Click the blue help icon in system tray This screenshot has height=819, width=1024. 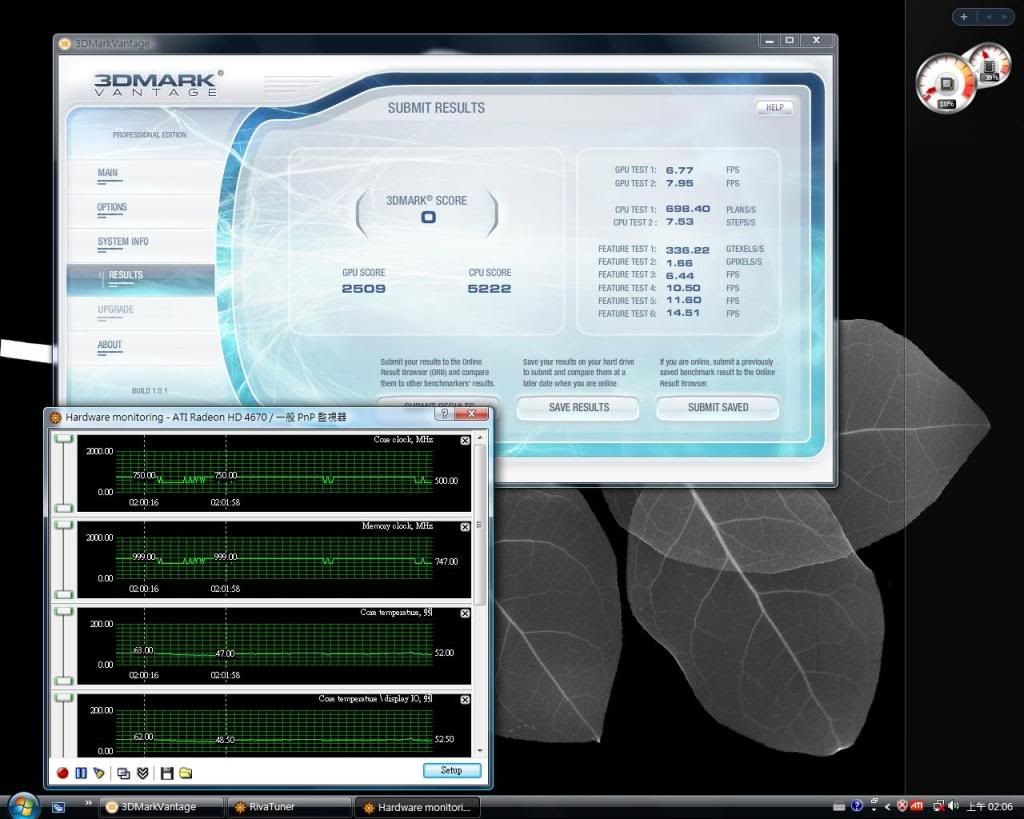tap(857, 806)
